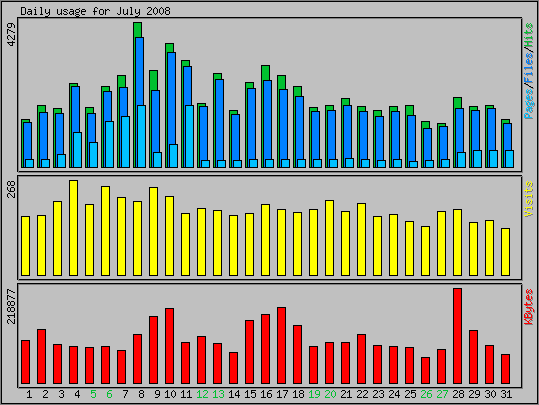This screenshot has height=405, width=539.
Task: Click the green weekend day label 19
Action: pyautogui.click(x=314, y=394)
